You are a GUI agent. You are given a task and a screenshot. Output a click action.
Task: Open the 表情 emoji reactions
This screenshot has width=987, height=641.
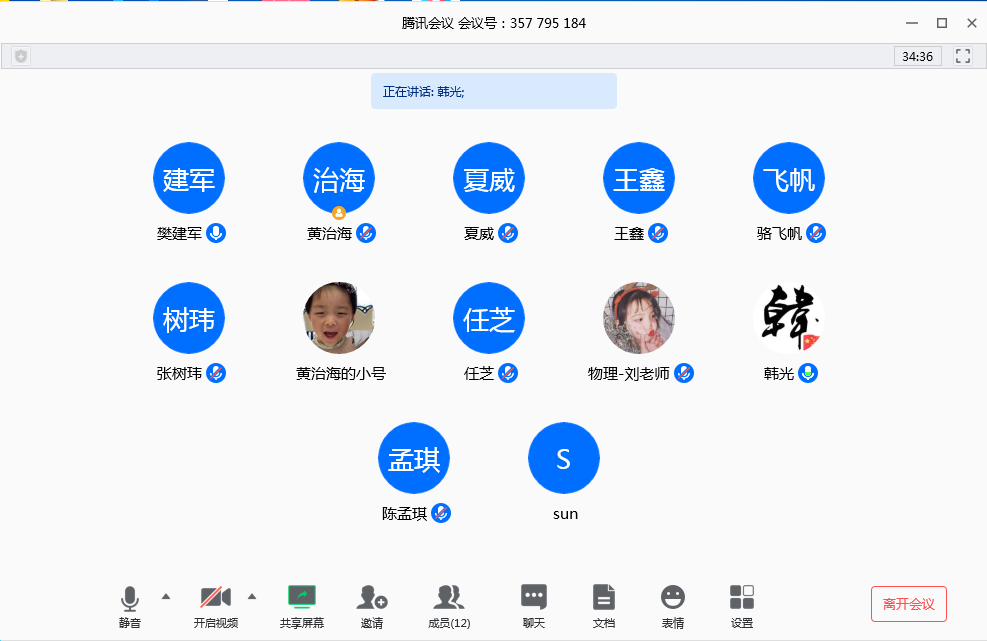[673, 606]
